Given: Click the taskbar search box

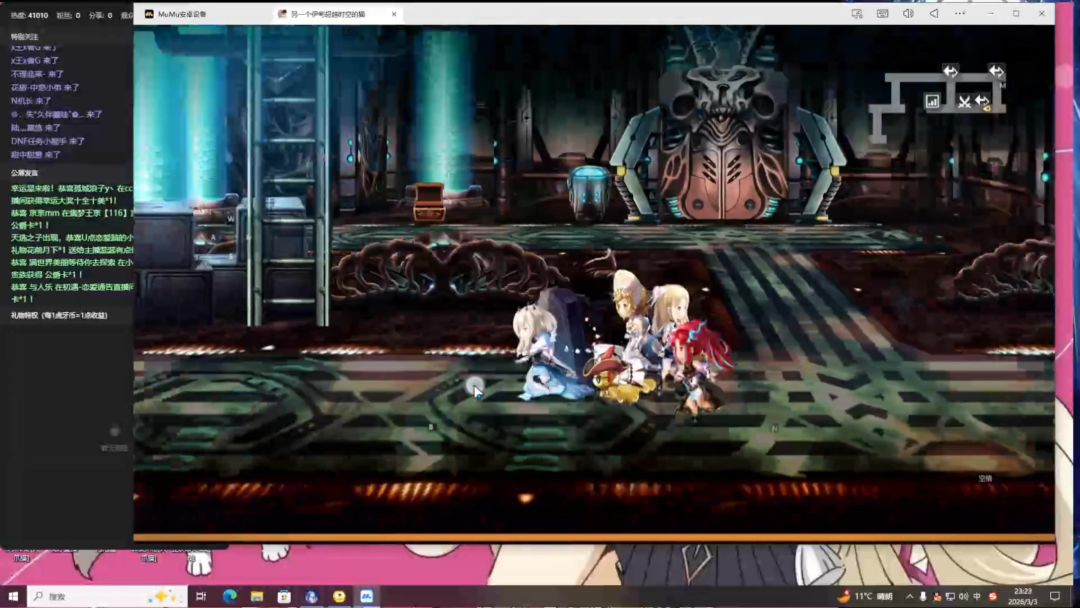Looking at the screenshot, I should click(x=107, y=596).
